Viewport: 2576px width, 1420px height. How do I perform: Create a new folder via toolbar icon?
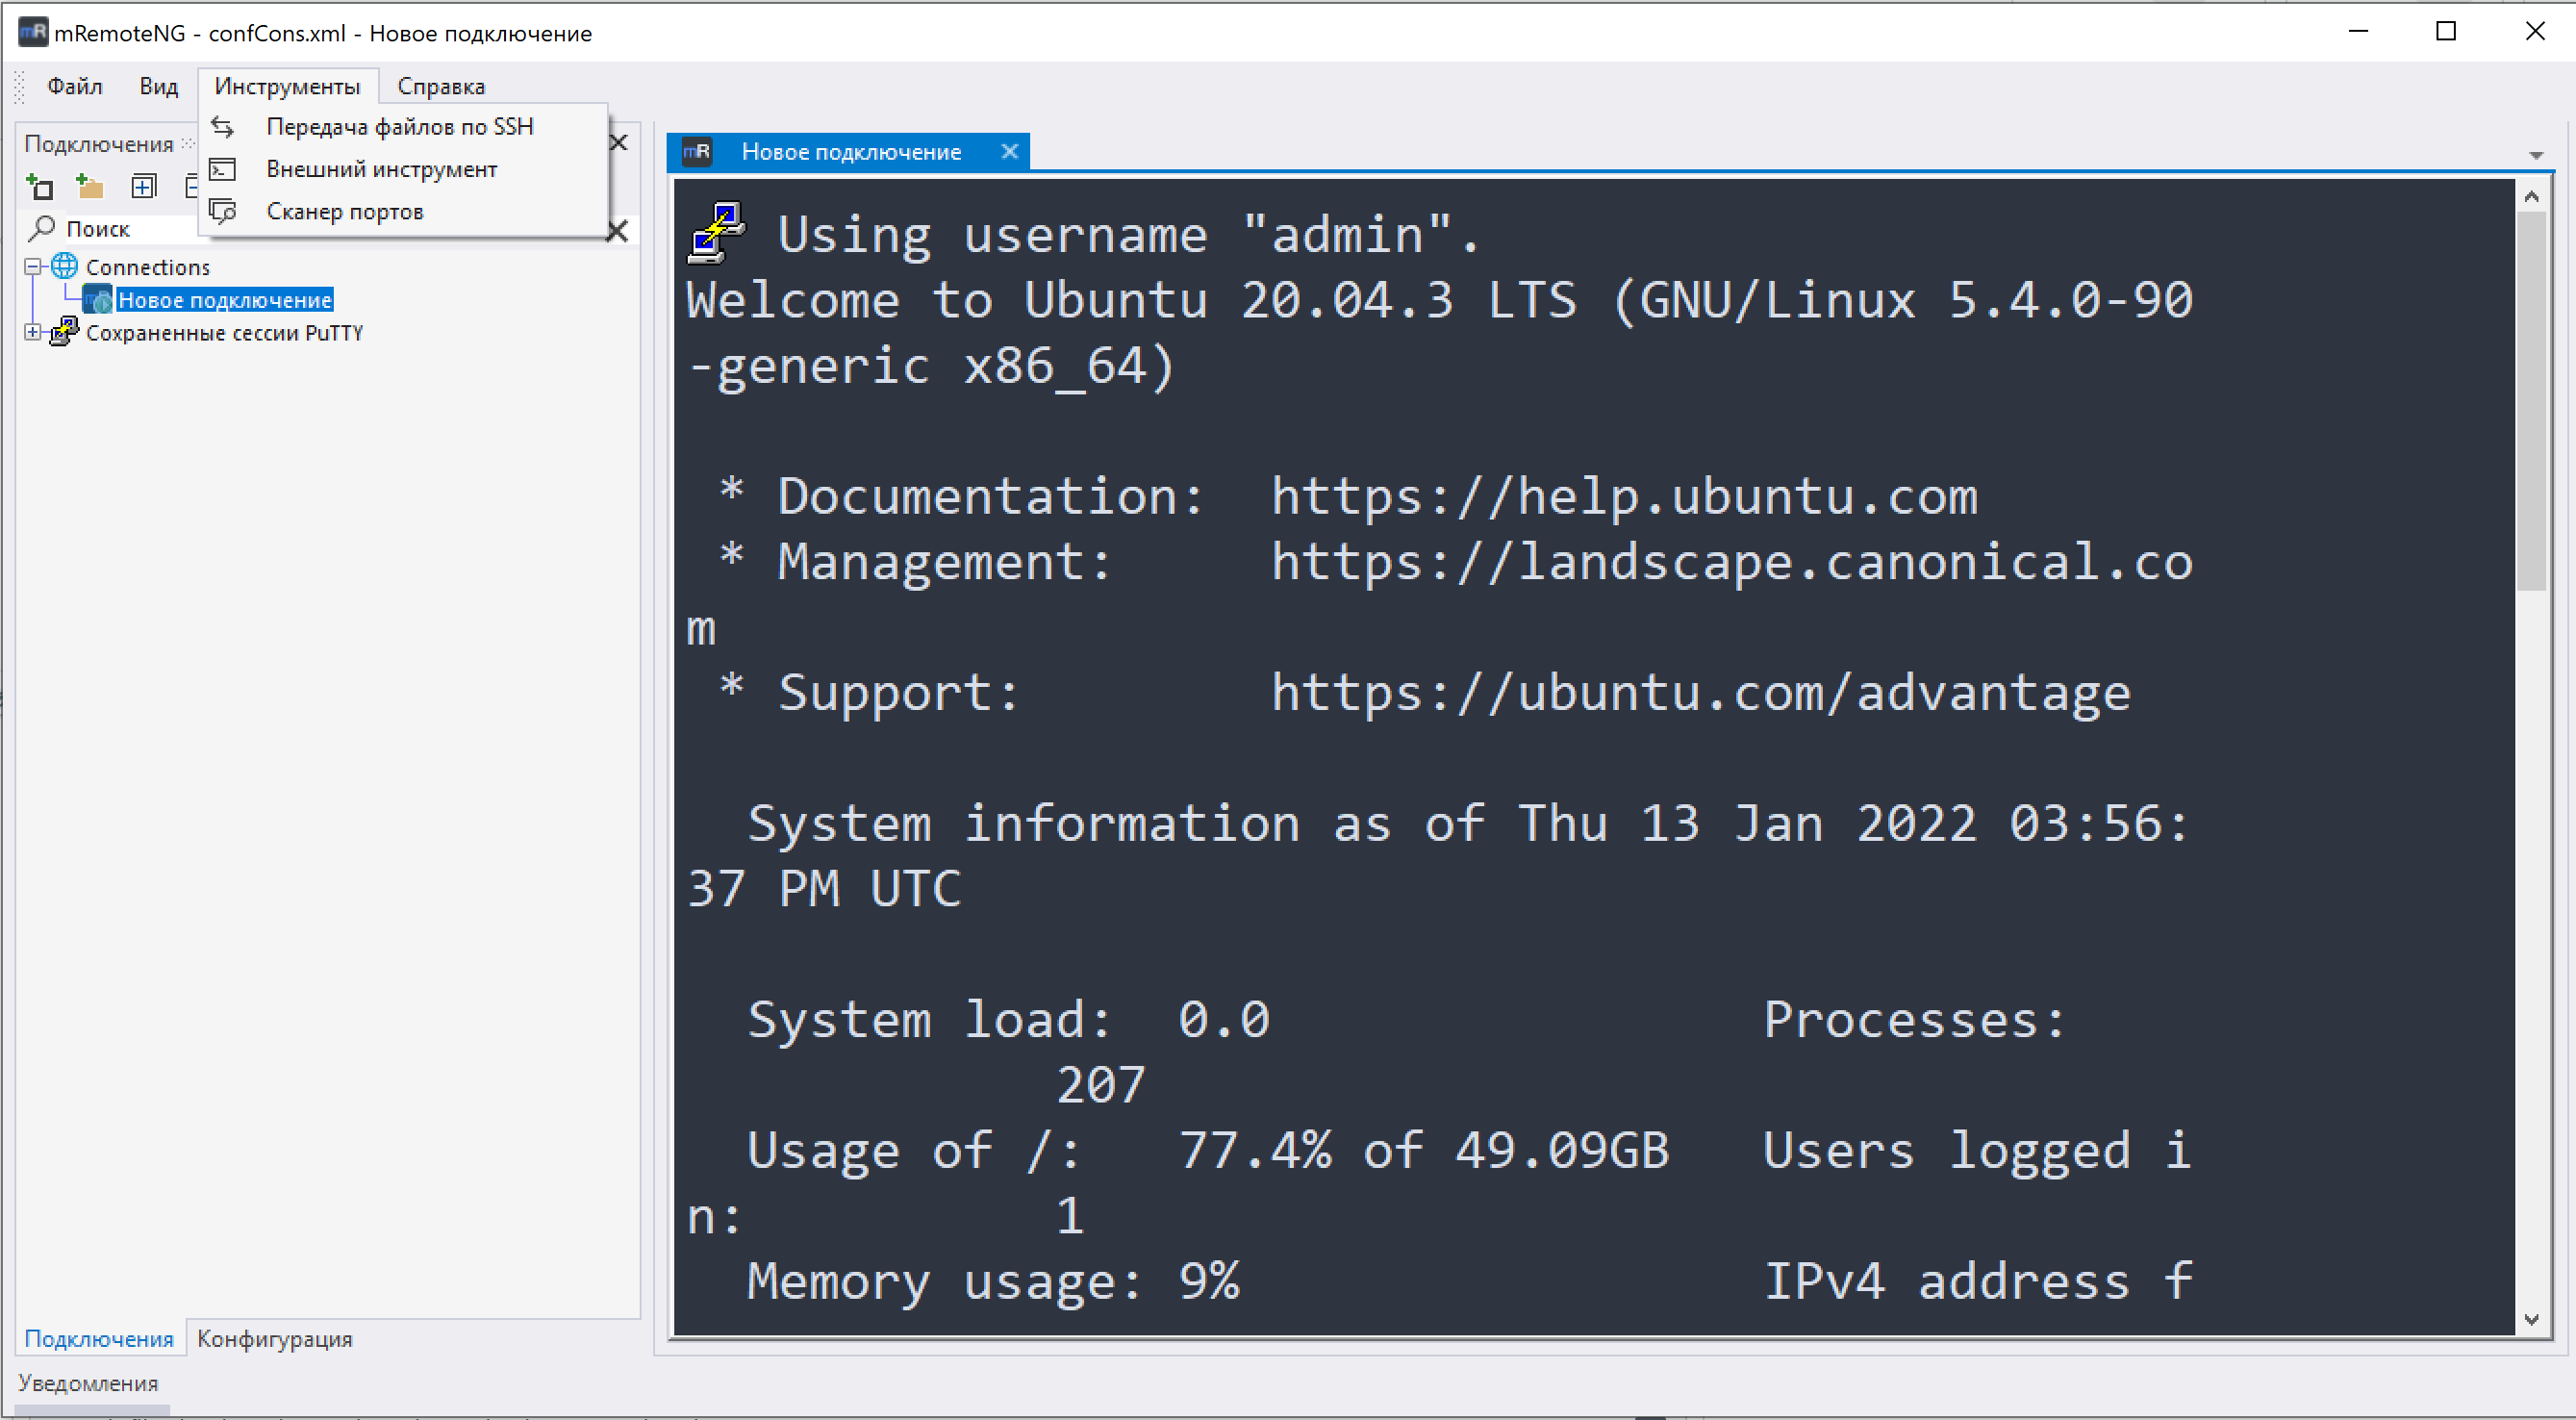(90, 186)
